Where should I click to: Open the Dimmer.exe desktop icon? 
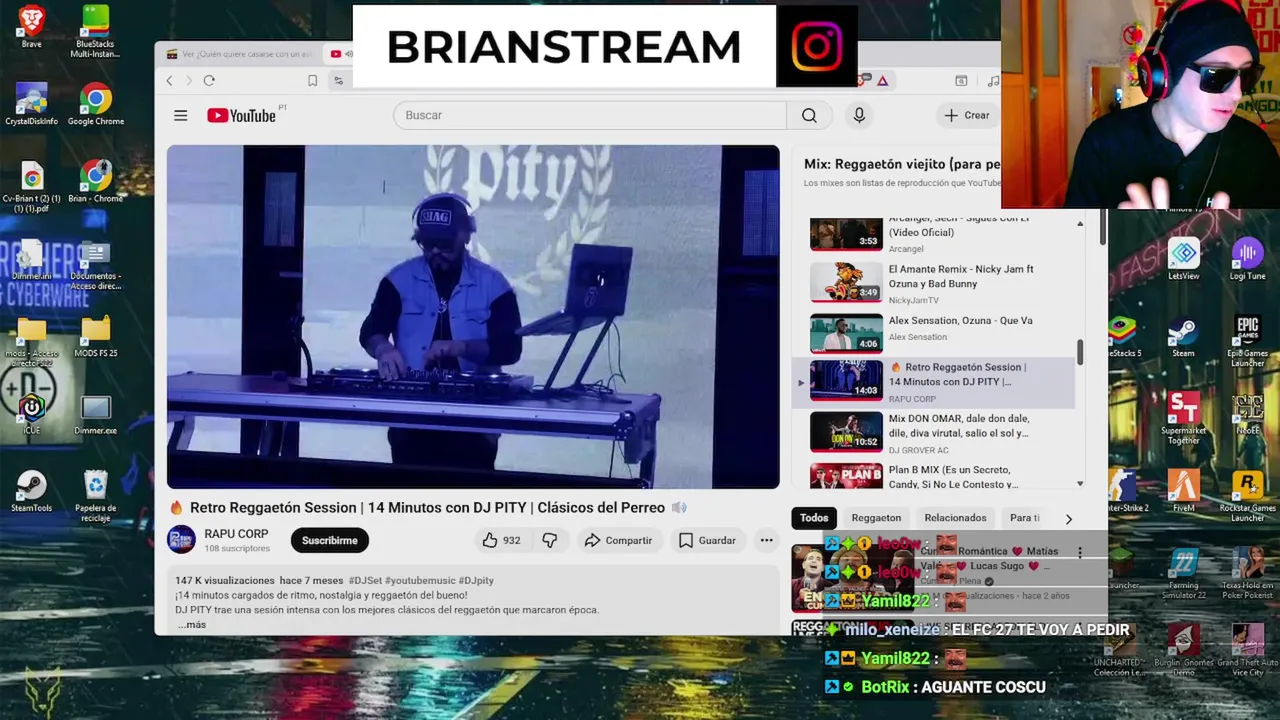[95, 413]
